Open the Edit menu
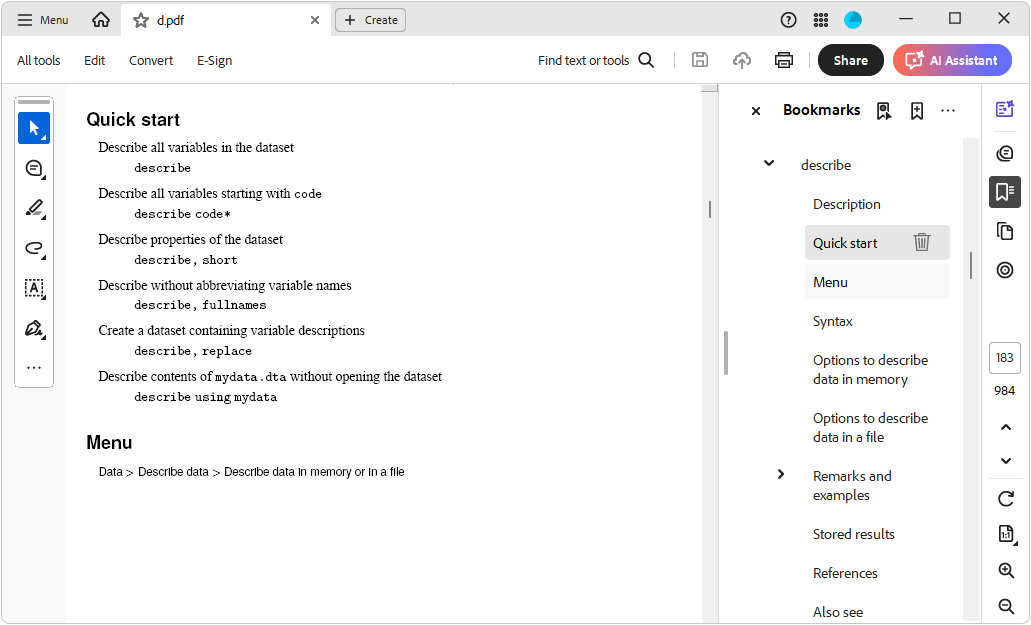Screen dimensions: 1031x625 (x=95, y=60)
